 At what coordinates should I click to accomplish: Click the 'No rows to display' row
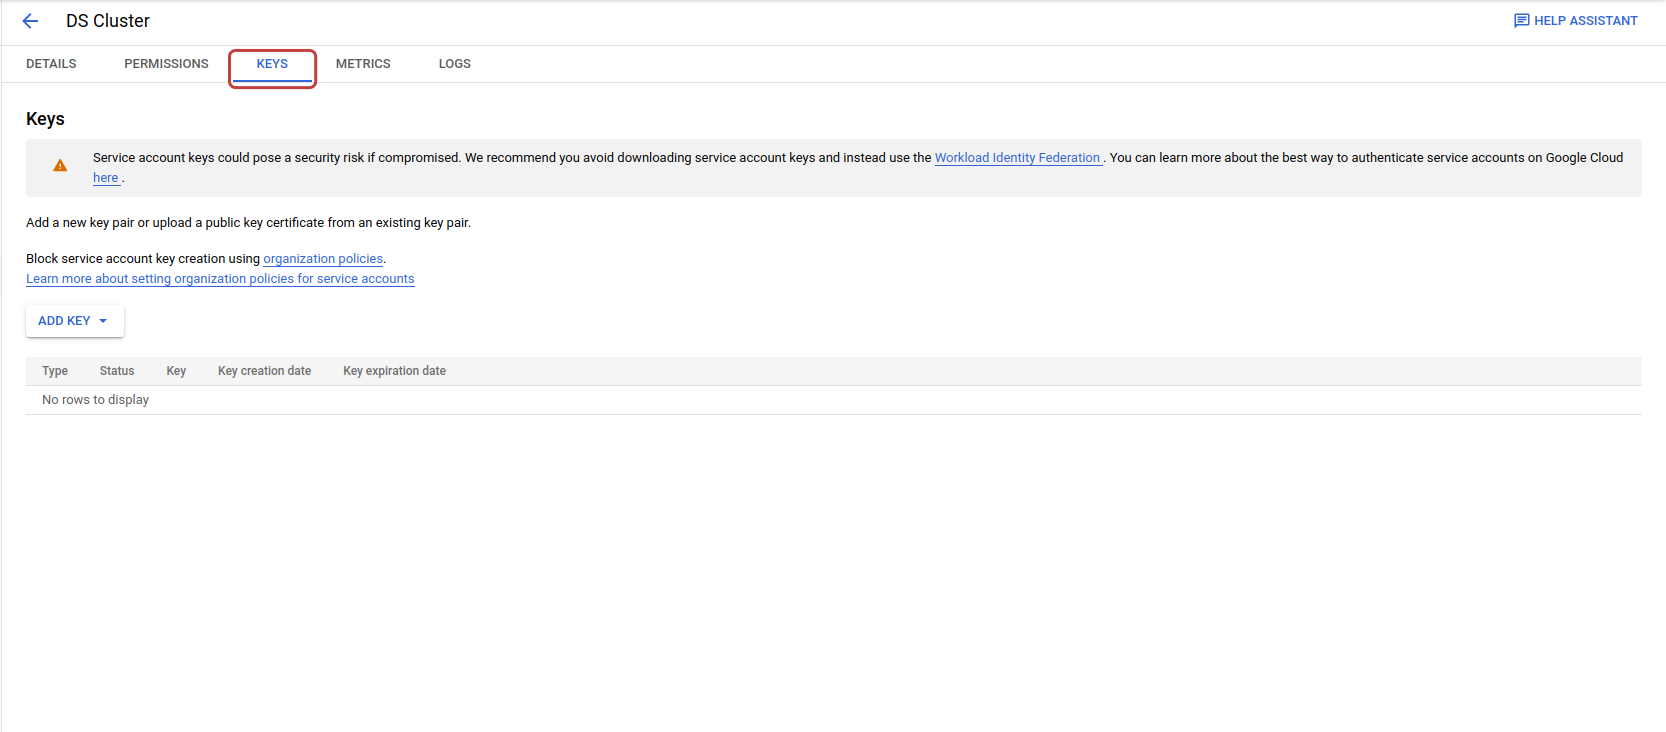95,400
